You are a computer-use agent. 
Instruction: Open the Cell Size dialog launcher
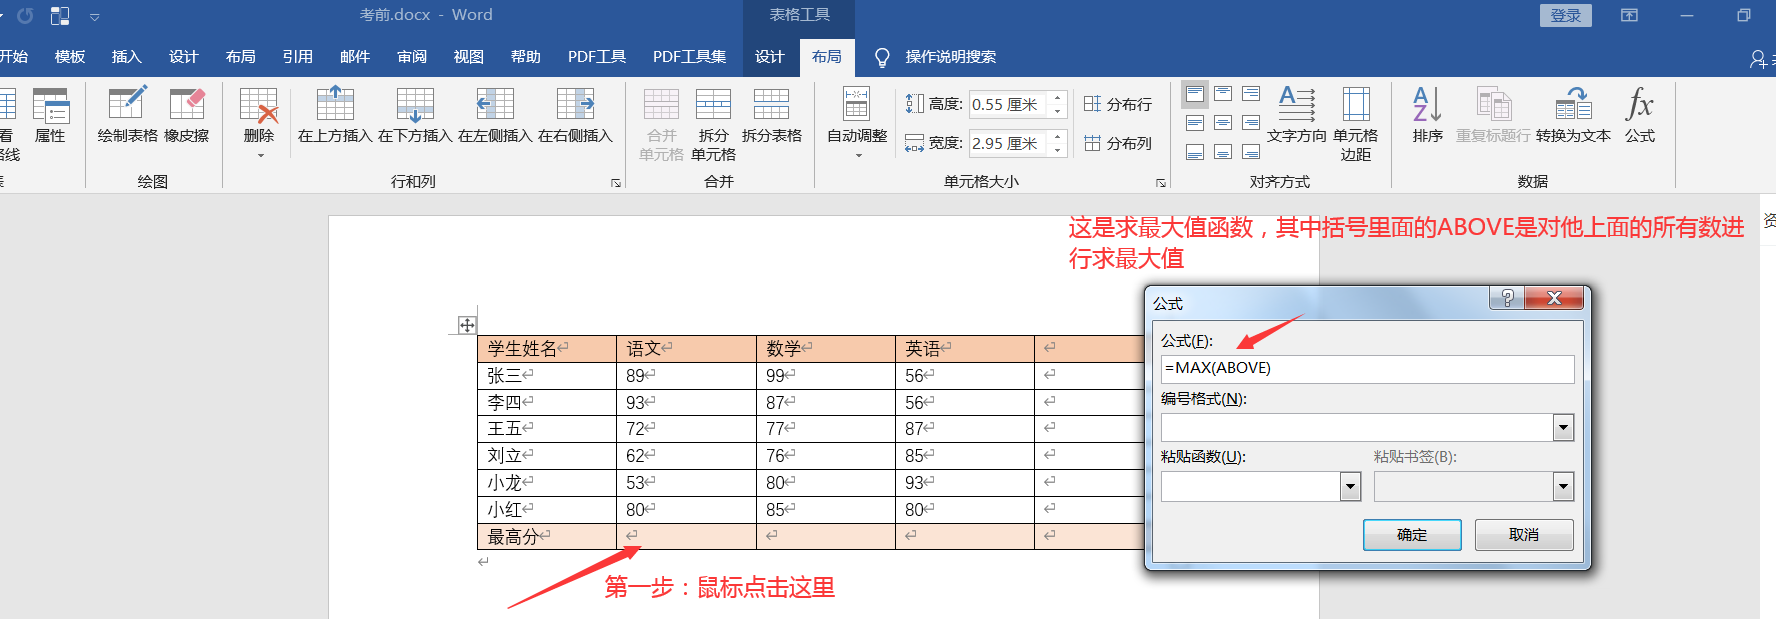point(1161,183)
